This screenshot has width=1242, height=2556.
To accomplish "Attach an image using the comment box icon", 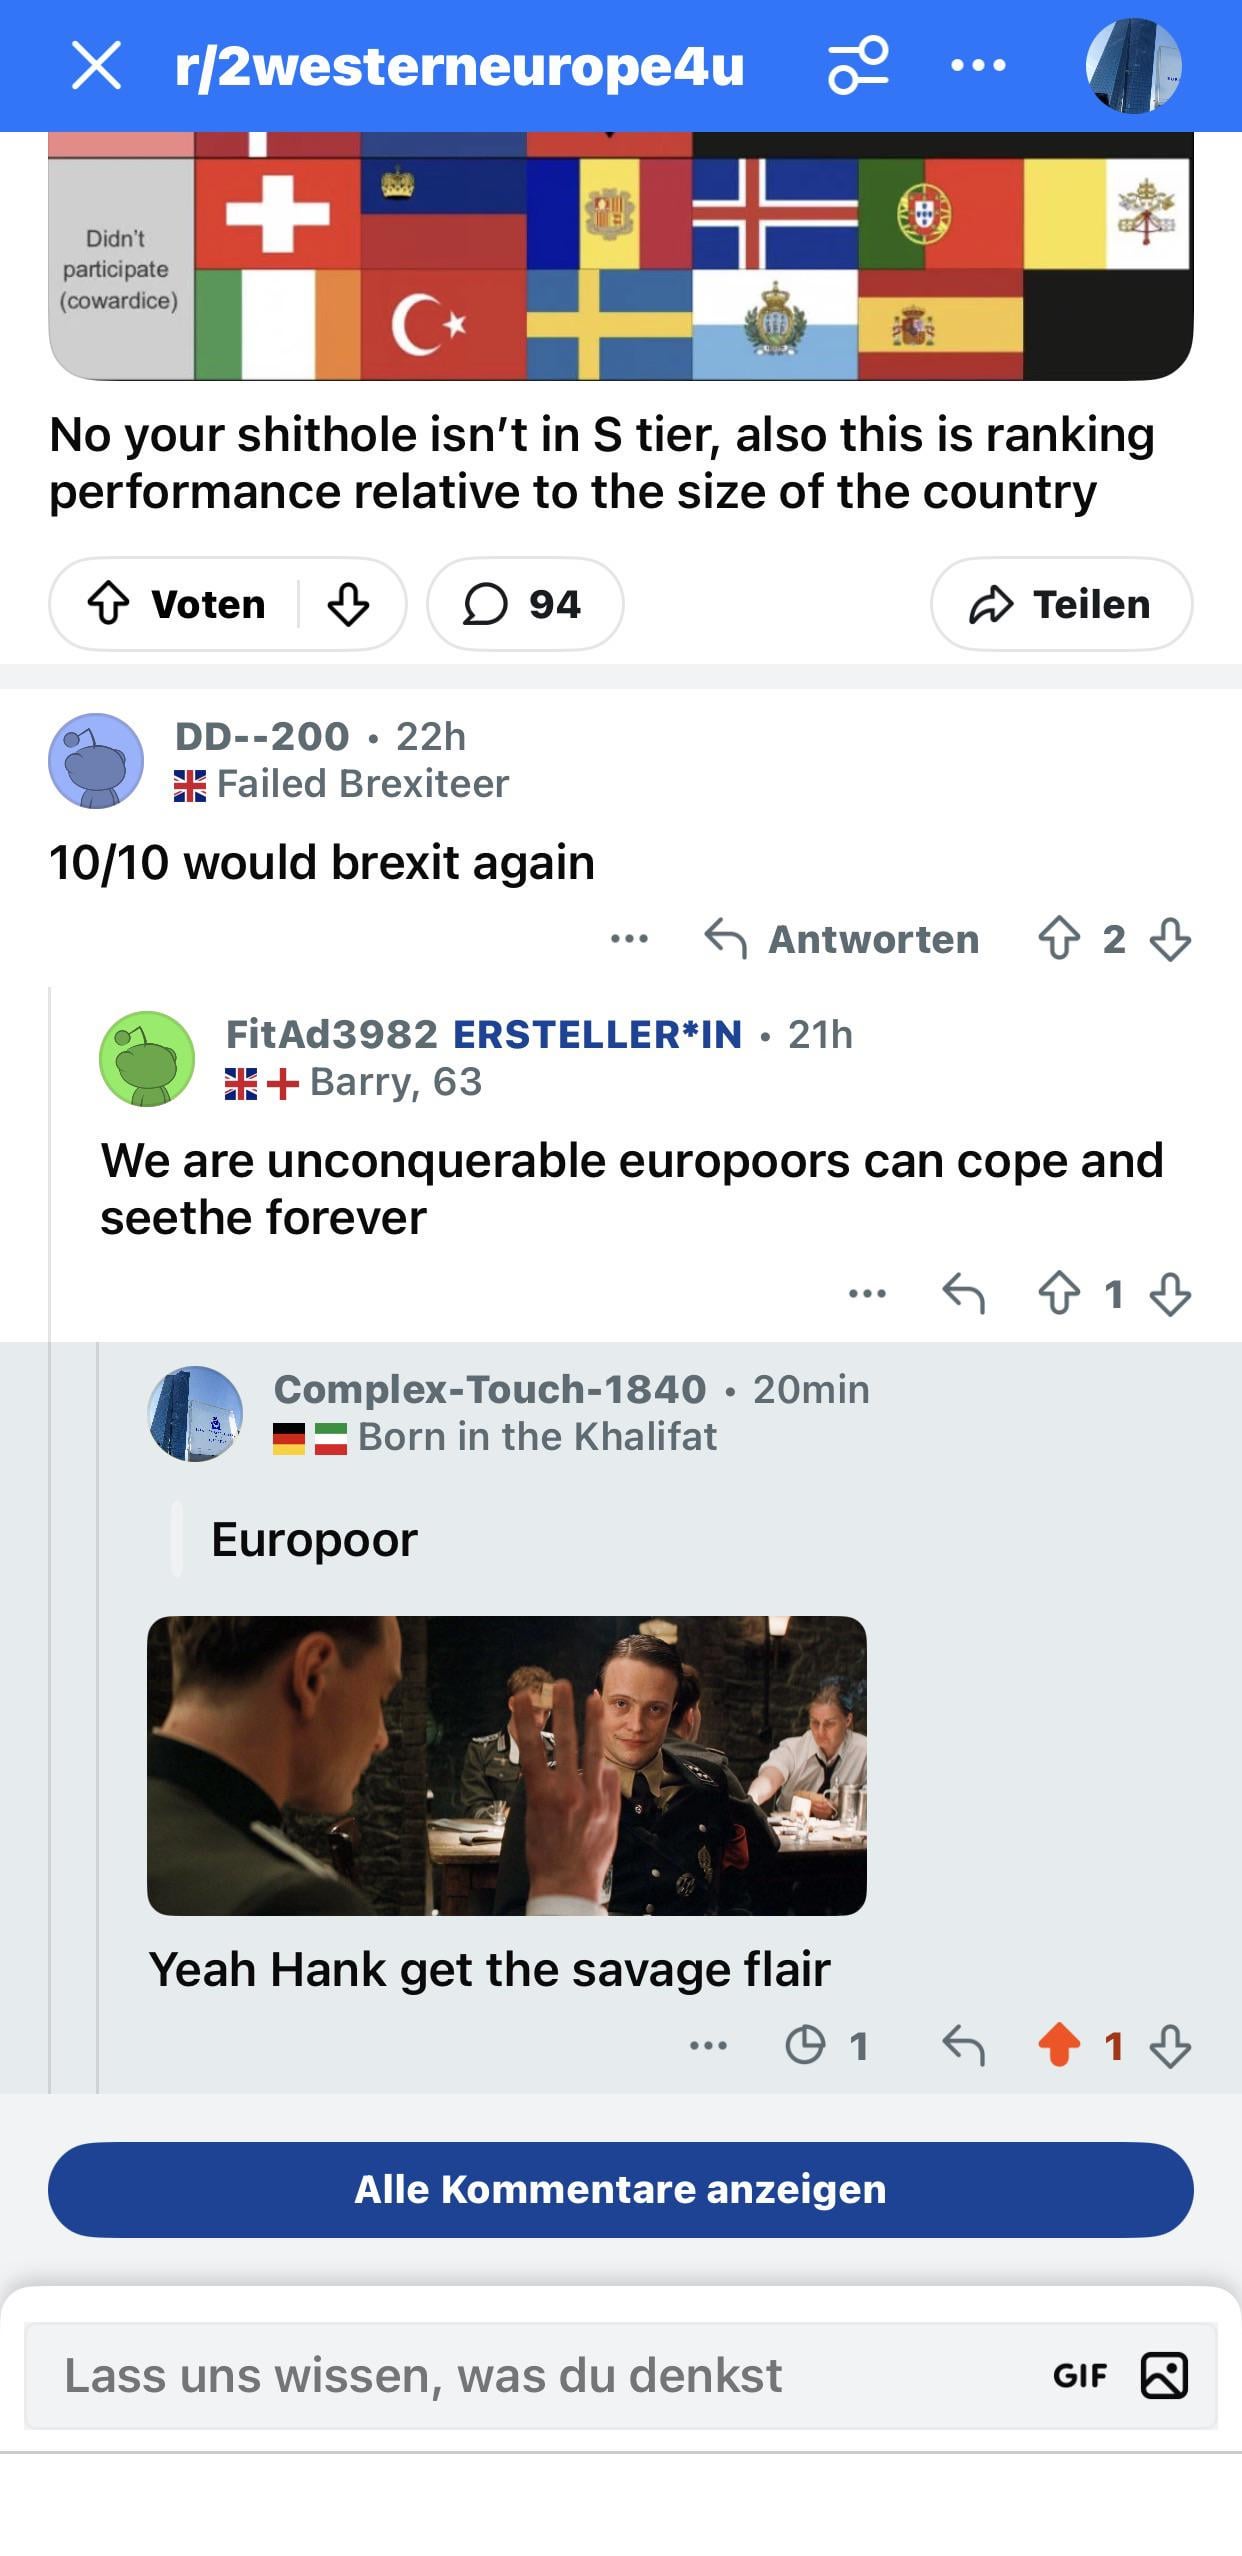I will click(1164, 2375).
